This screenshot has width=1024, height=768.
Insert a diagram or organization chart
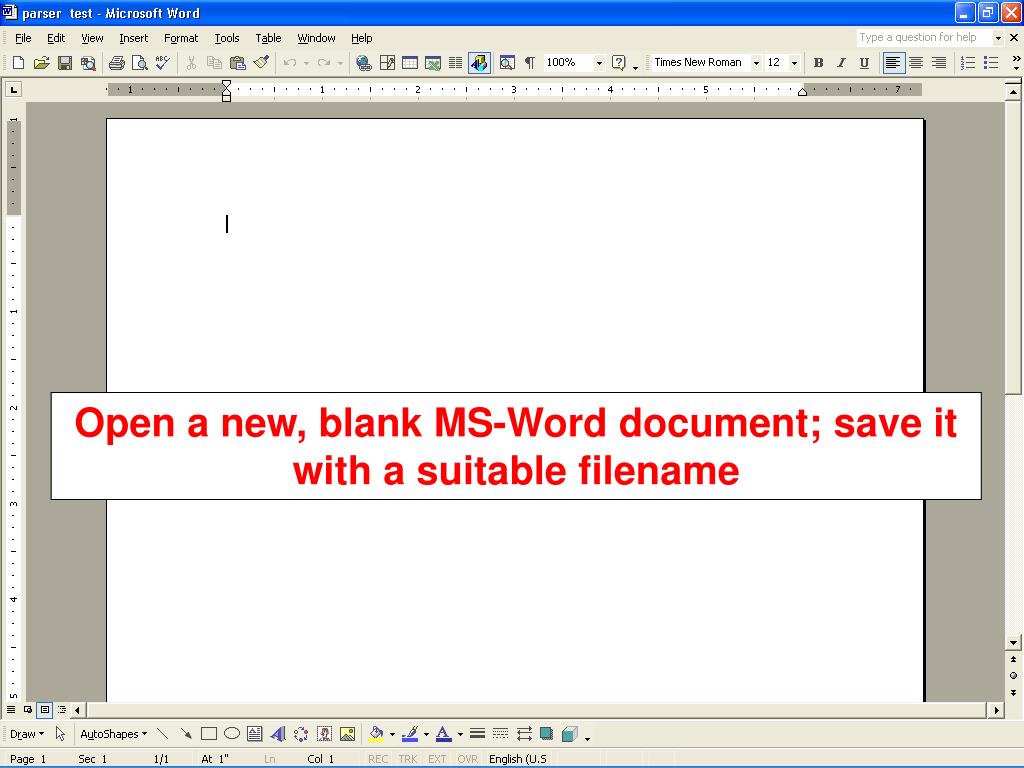pos(301,734)
